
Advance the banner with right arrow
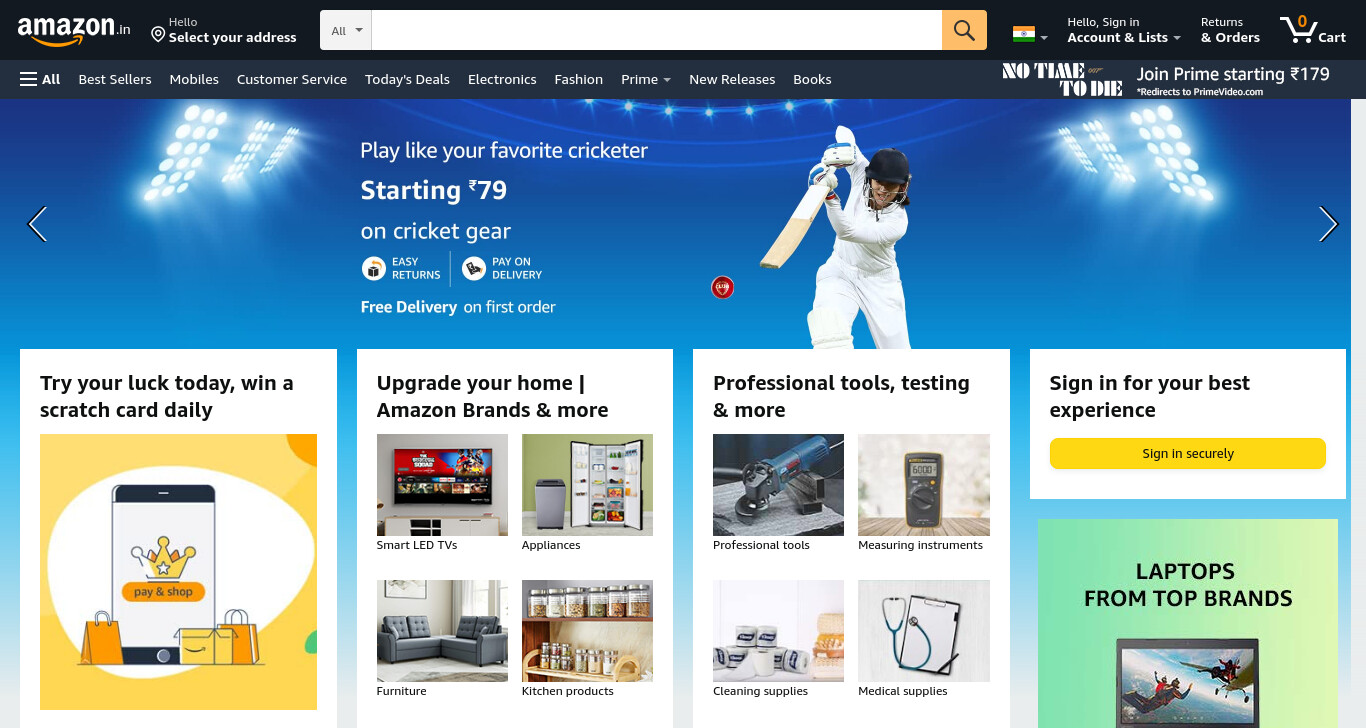[x=1328, y=224]
